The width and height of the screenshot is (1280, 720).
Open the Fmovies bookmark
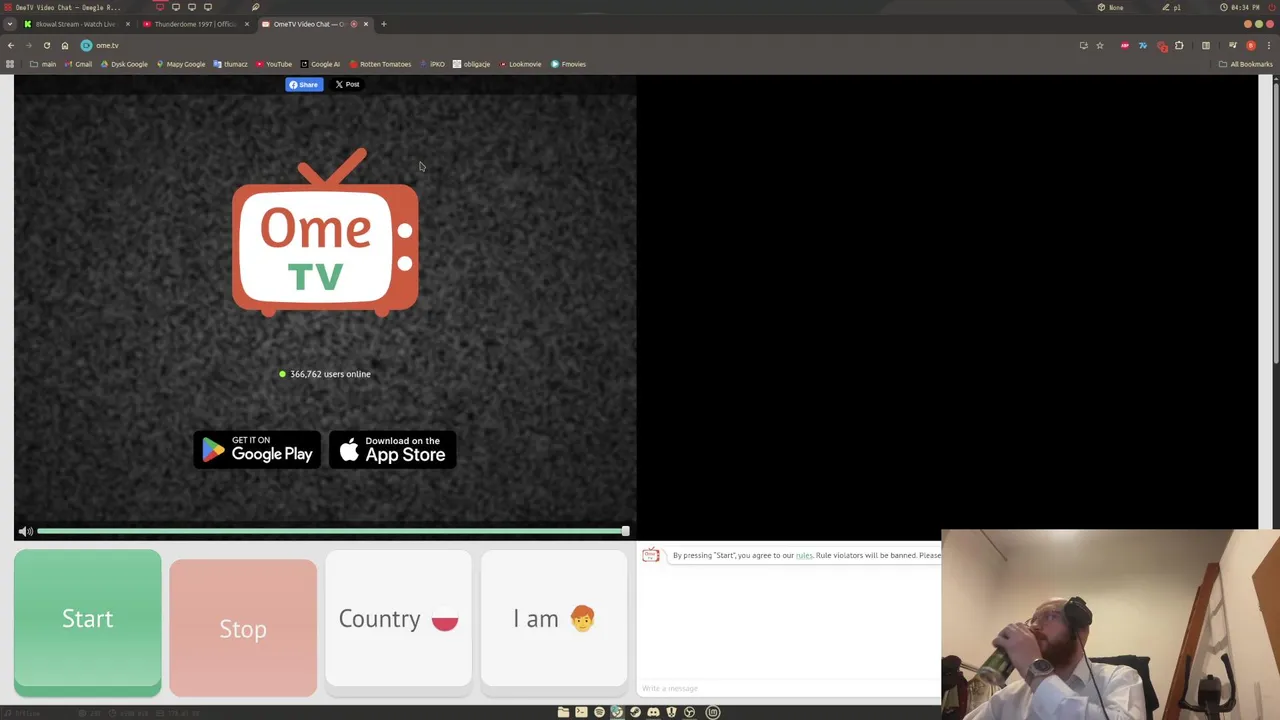click(x=568, y=64)
